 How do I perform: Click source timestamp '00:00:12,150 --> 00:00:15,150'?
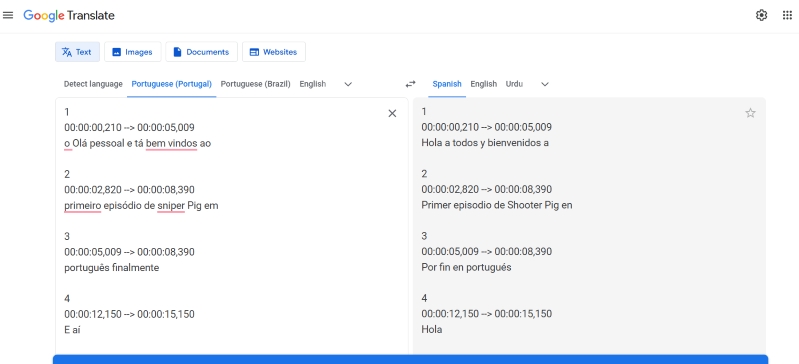tap(129, 315)
